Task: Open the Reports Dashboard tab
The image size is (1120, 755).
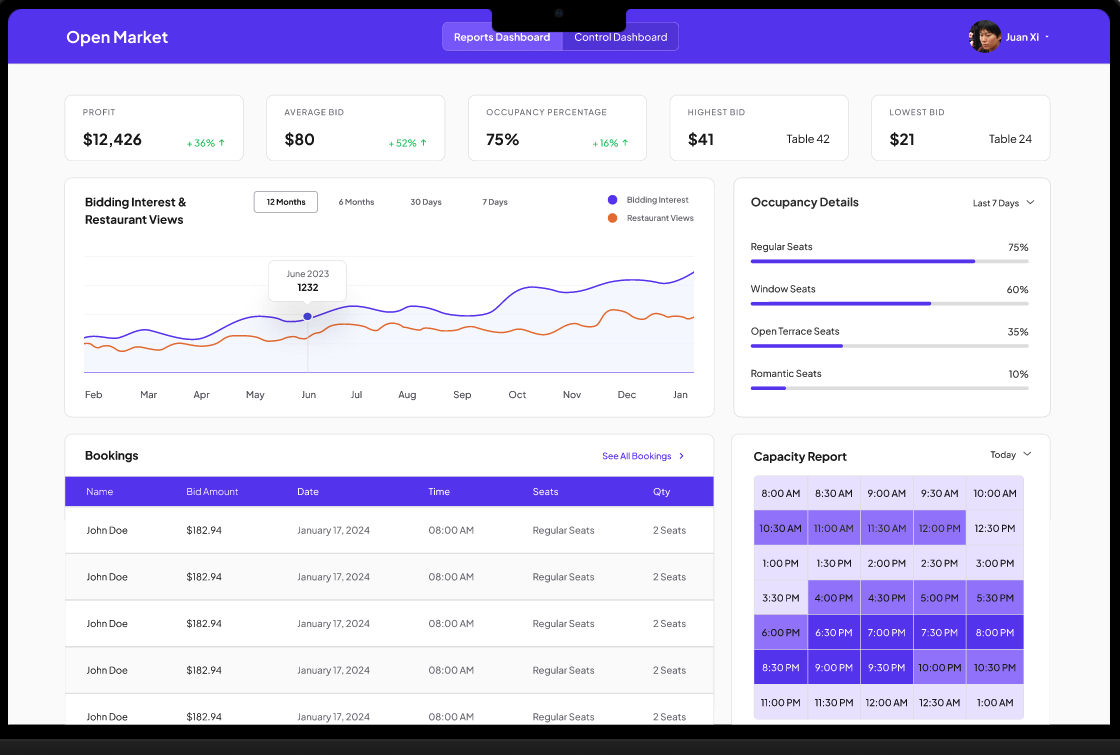Action: click(x=502, y=37)
